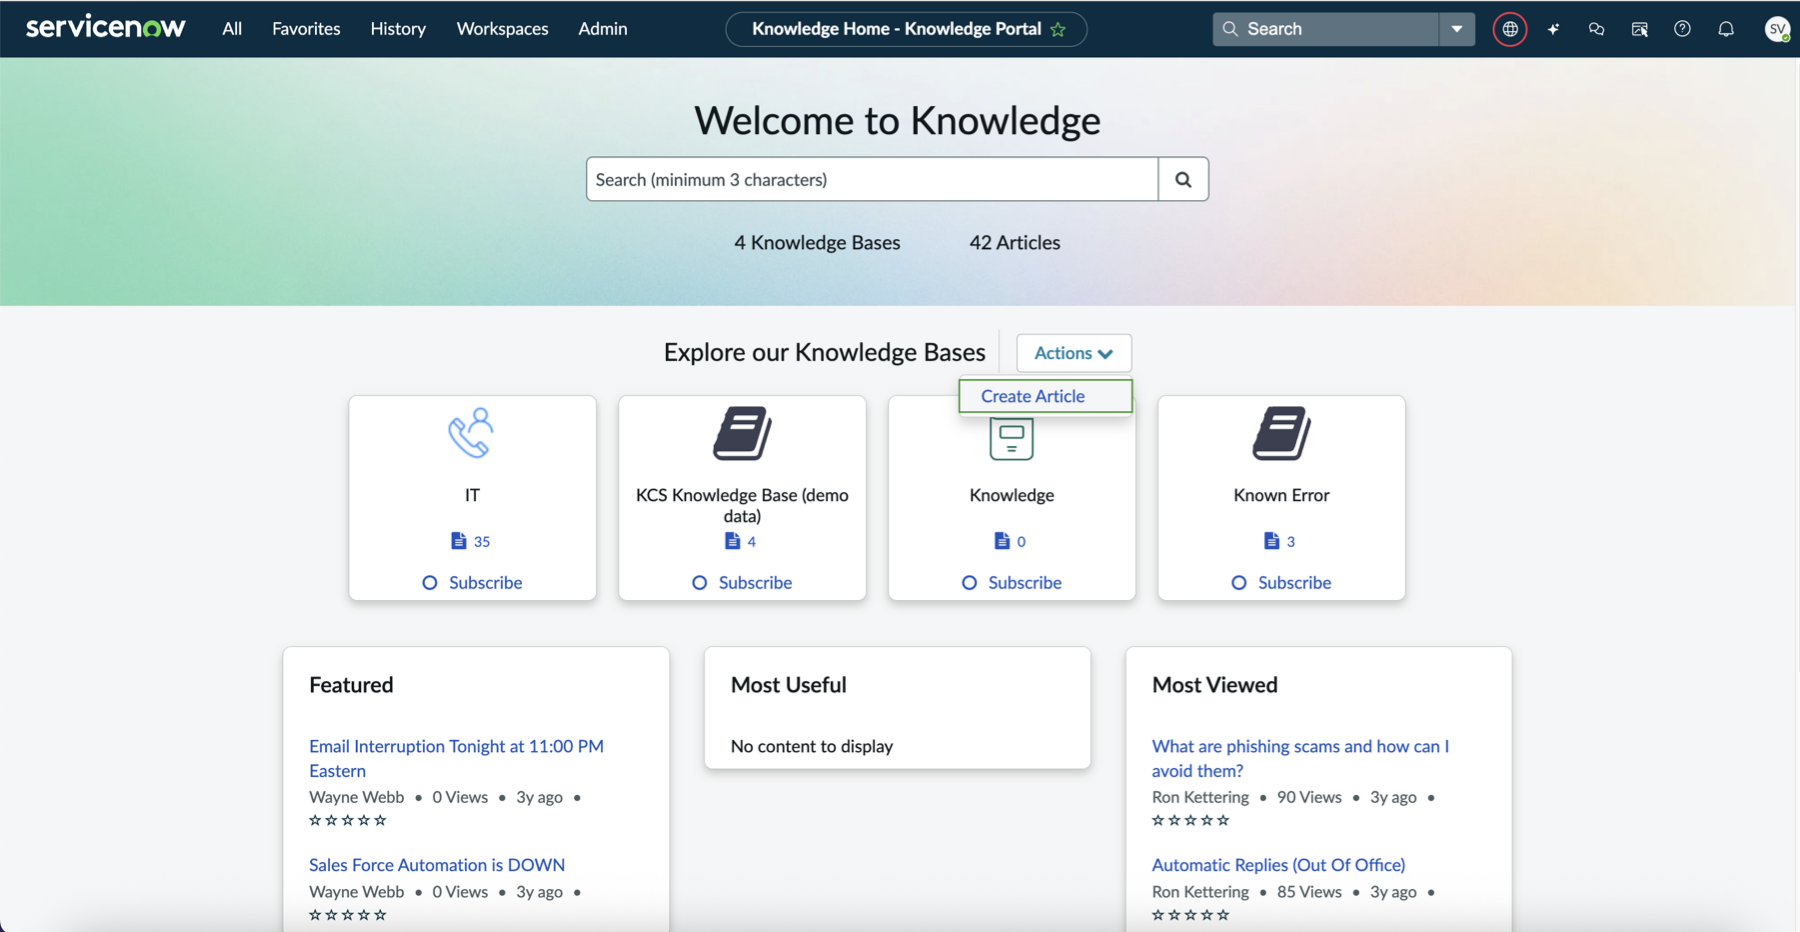Show notifications bell
Image resolution: width=1800 pixels, height=932 pixels.
coord(1726,29)
